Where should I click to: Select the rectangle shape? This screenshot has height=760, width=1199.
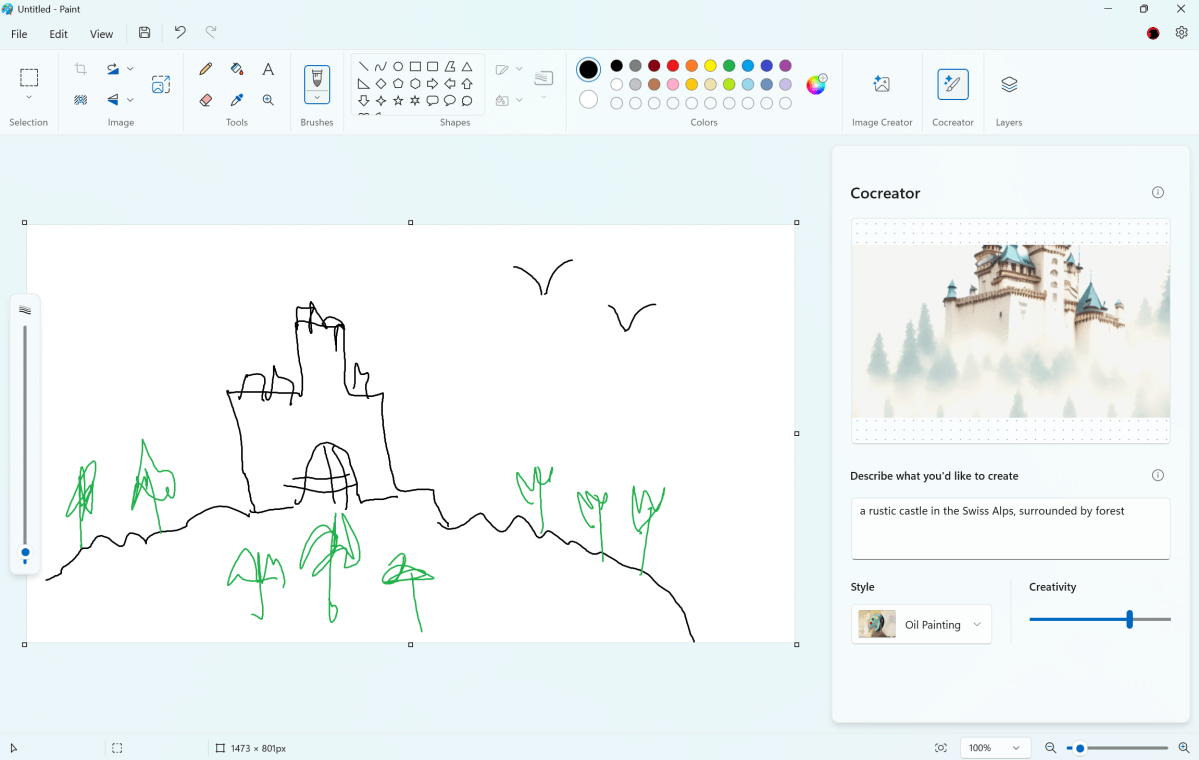pos(415,66)
